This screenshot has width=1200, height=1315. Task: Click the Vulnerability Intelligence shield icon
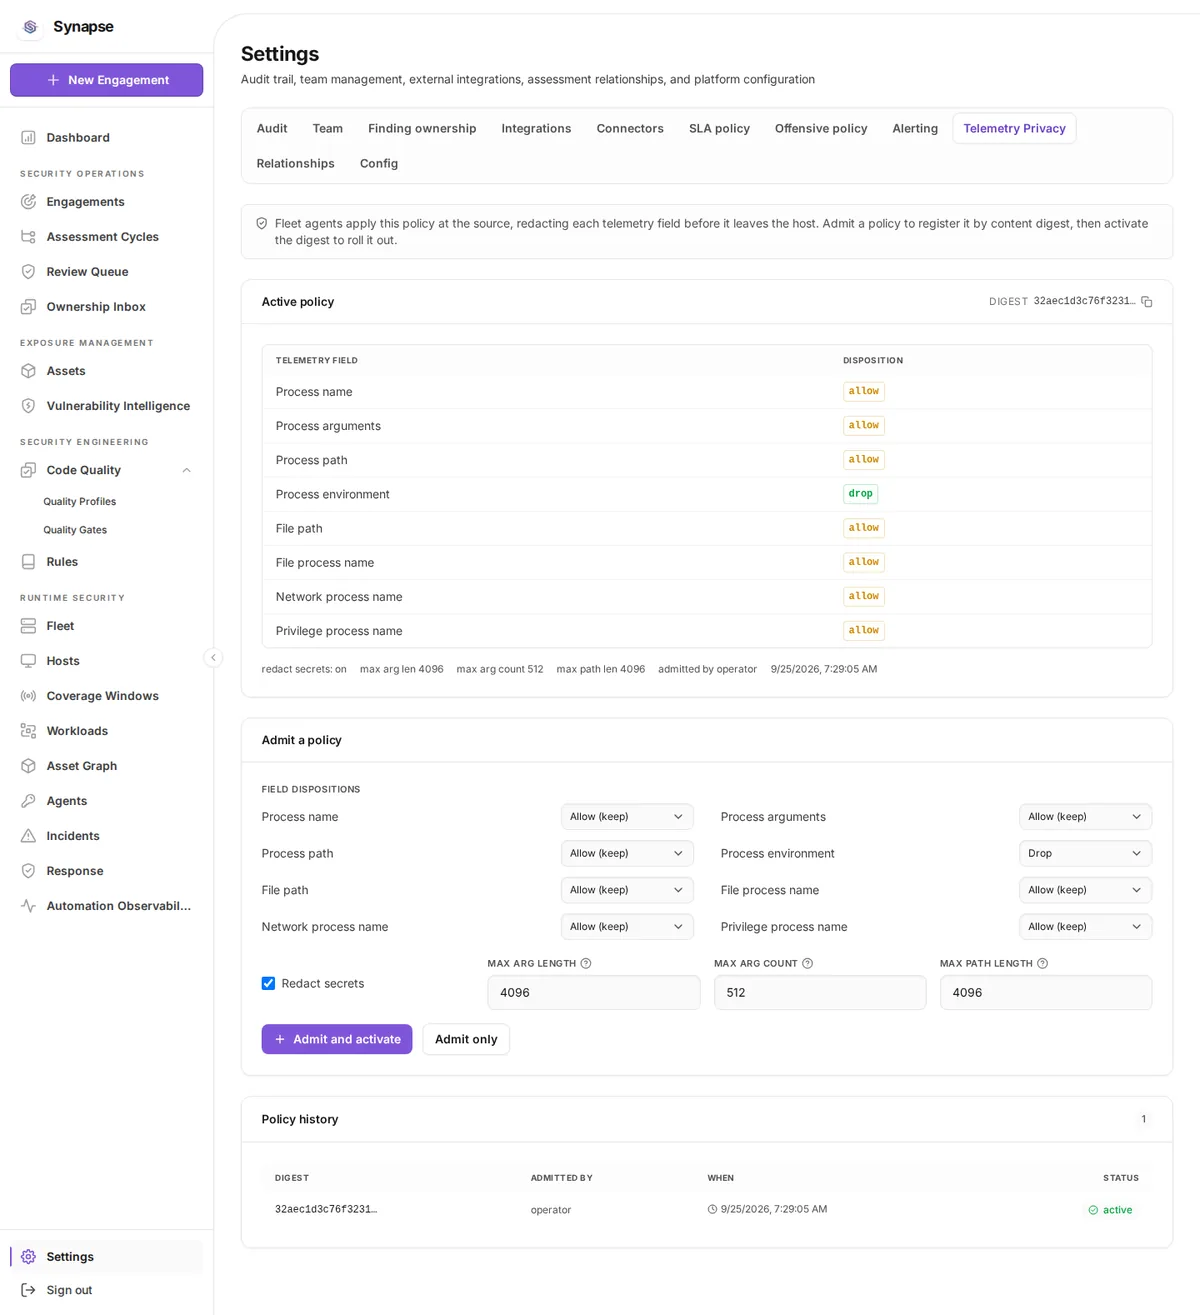[x=28, y=406]
